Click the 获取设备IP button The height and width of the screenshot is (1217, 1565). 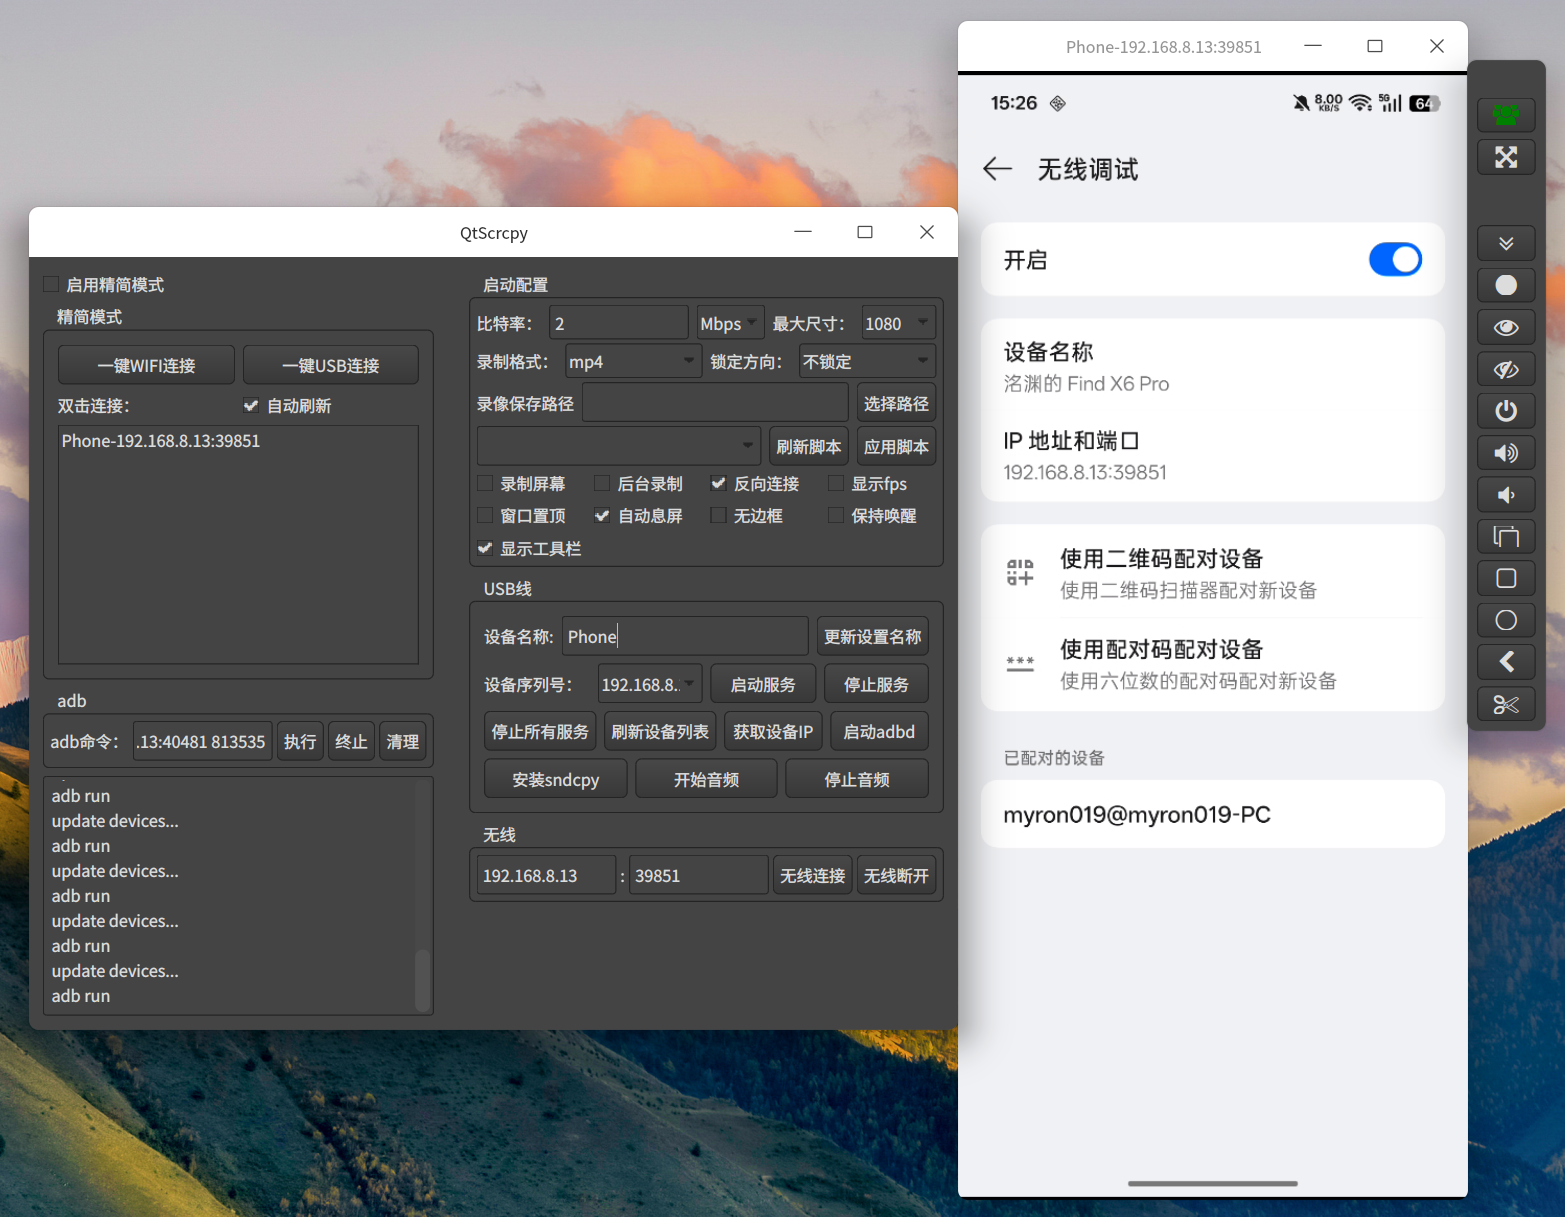[x=773, y=731]
